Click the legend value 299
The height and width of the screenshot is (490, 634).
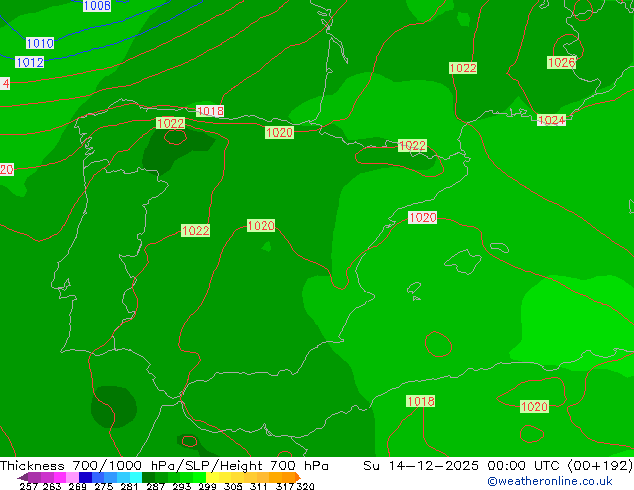tap(207, 486)
